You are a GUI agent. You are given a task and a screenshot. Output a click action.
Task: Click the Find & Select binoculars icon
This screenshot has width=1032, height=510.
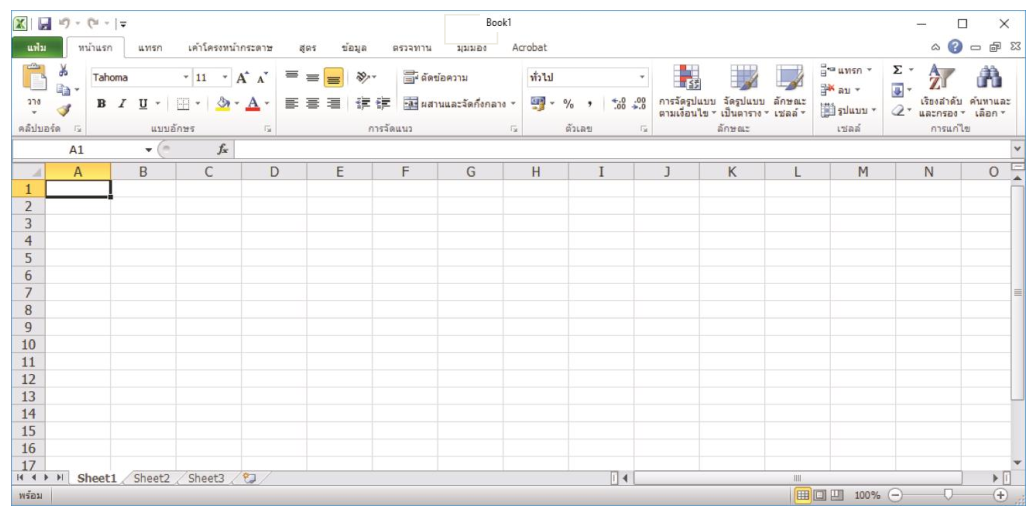click(x=989, y=78)
